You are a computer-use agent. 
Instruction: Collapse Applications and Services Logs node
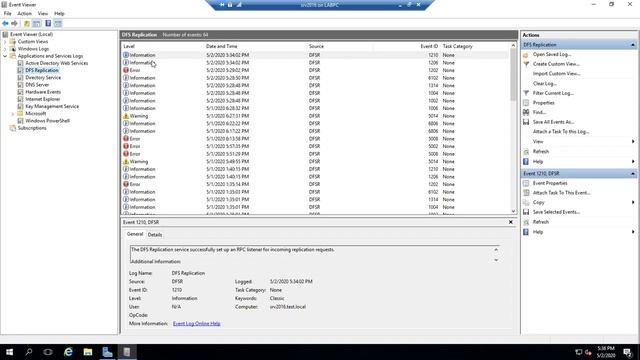pos(5,56)
